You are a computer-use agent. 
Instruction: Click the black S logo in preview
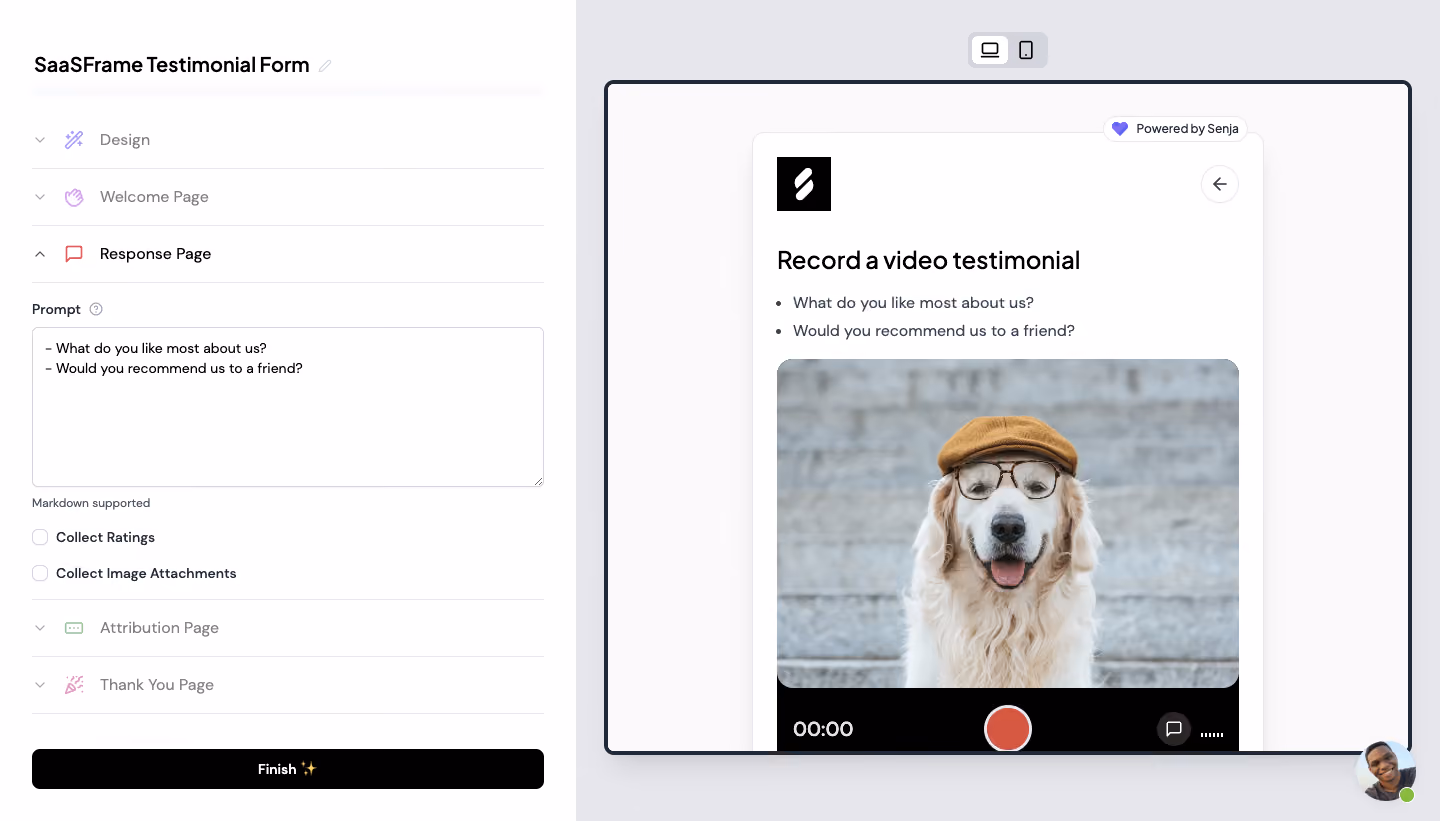[x=804, y=184]
